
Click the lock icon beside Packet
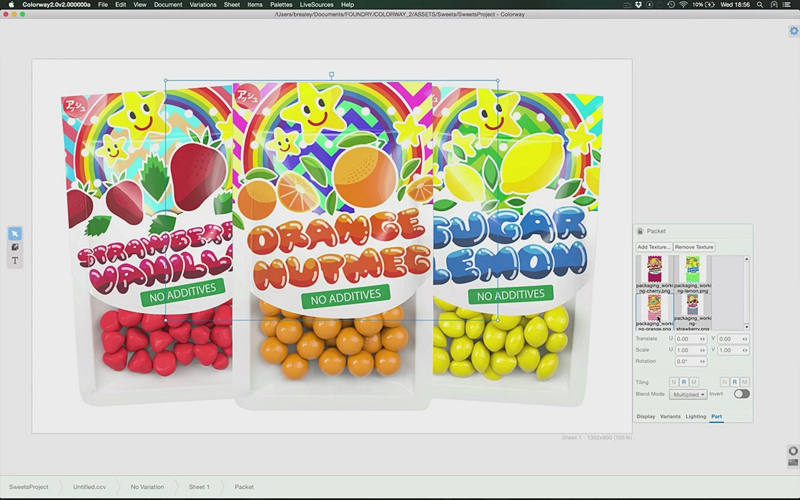pos(641,231)
